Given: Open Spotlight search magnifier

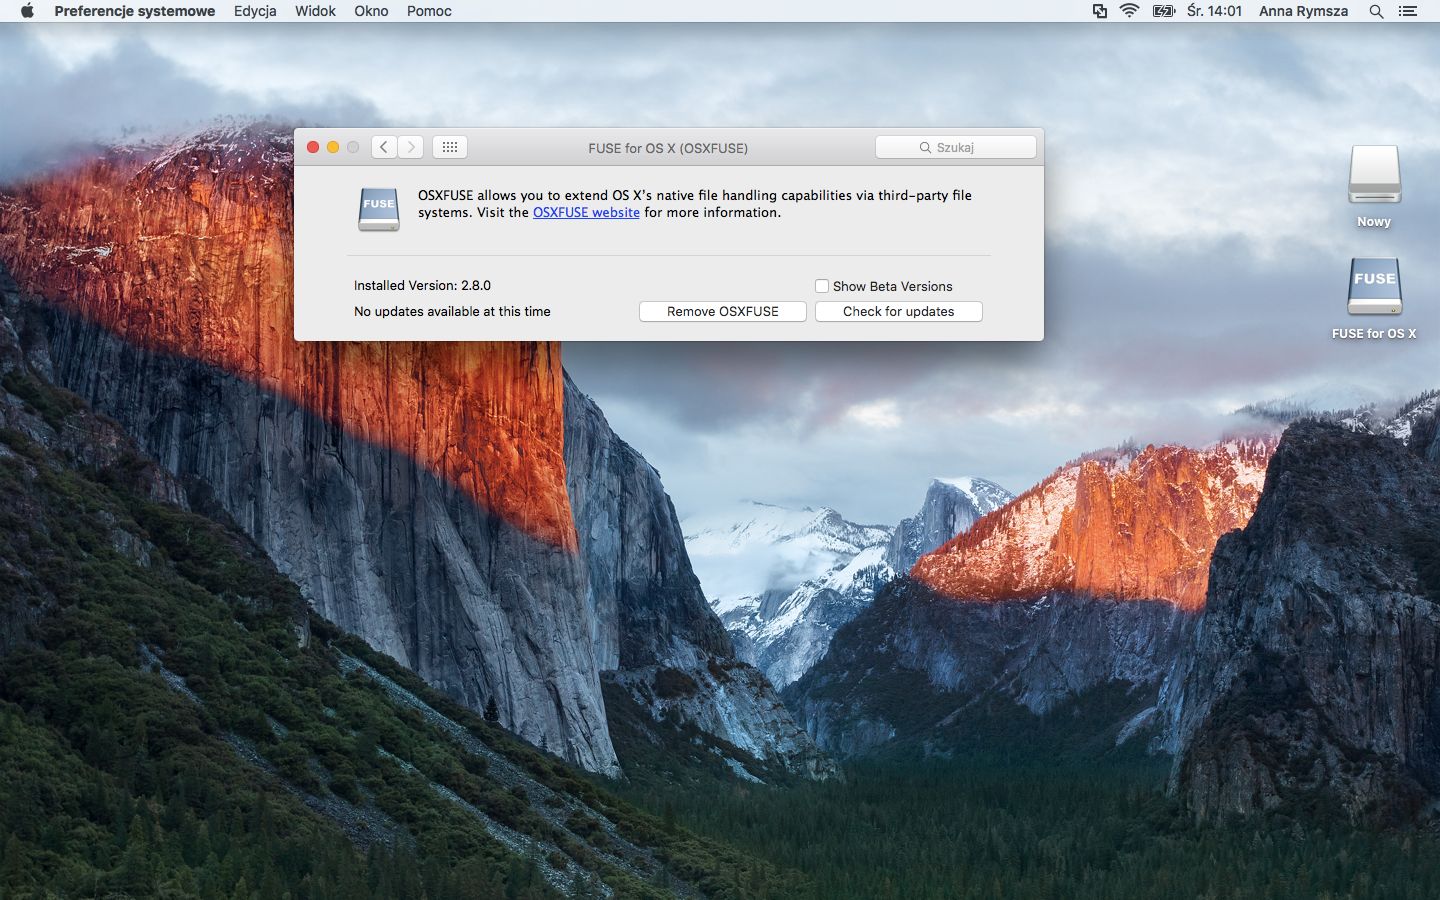Looking at the screenshot, I should [1376, 11].
